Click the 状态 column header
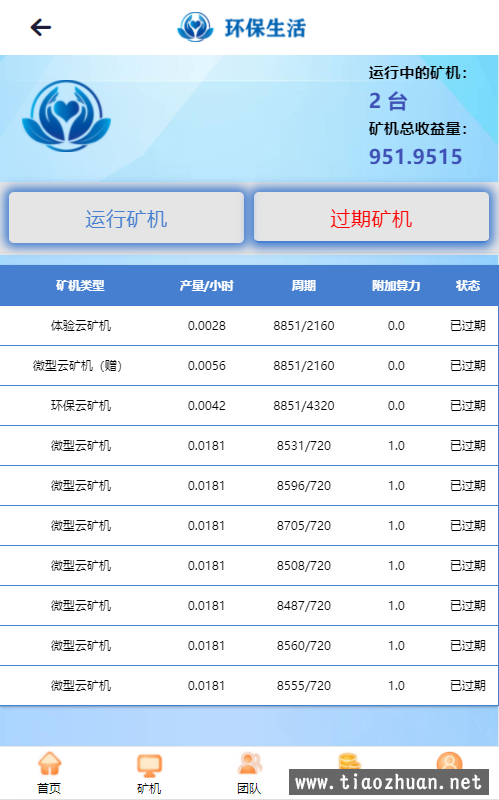This screenshot has width=499, height=800. pos(468,285)
